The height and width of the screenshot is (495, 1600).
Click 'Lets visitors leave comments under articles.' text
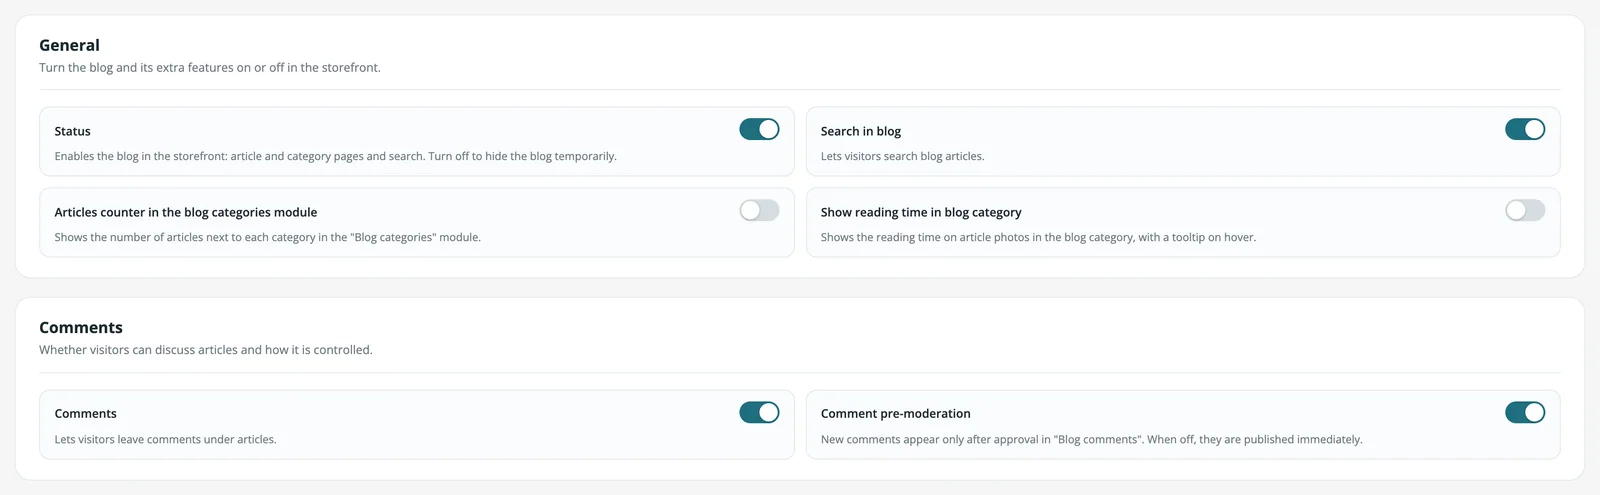coord(165,439)
